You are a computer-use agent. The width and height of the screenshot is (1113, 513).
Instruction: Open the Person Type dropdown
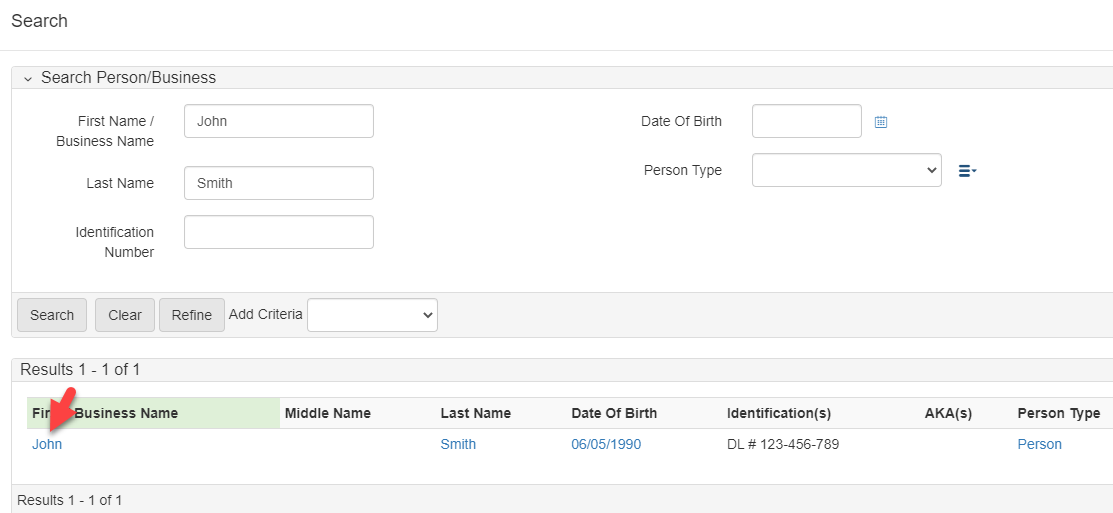[846, 170]
